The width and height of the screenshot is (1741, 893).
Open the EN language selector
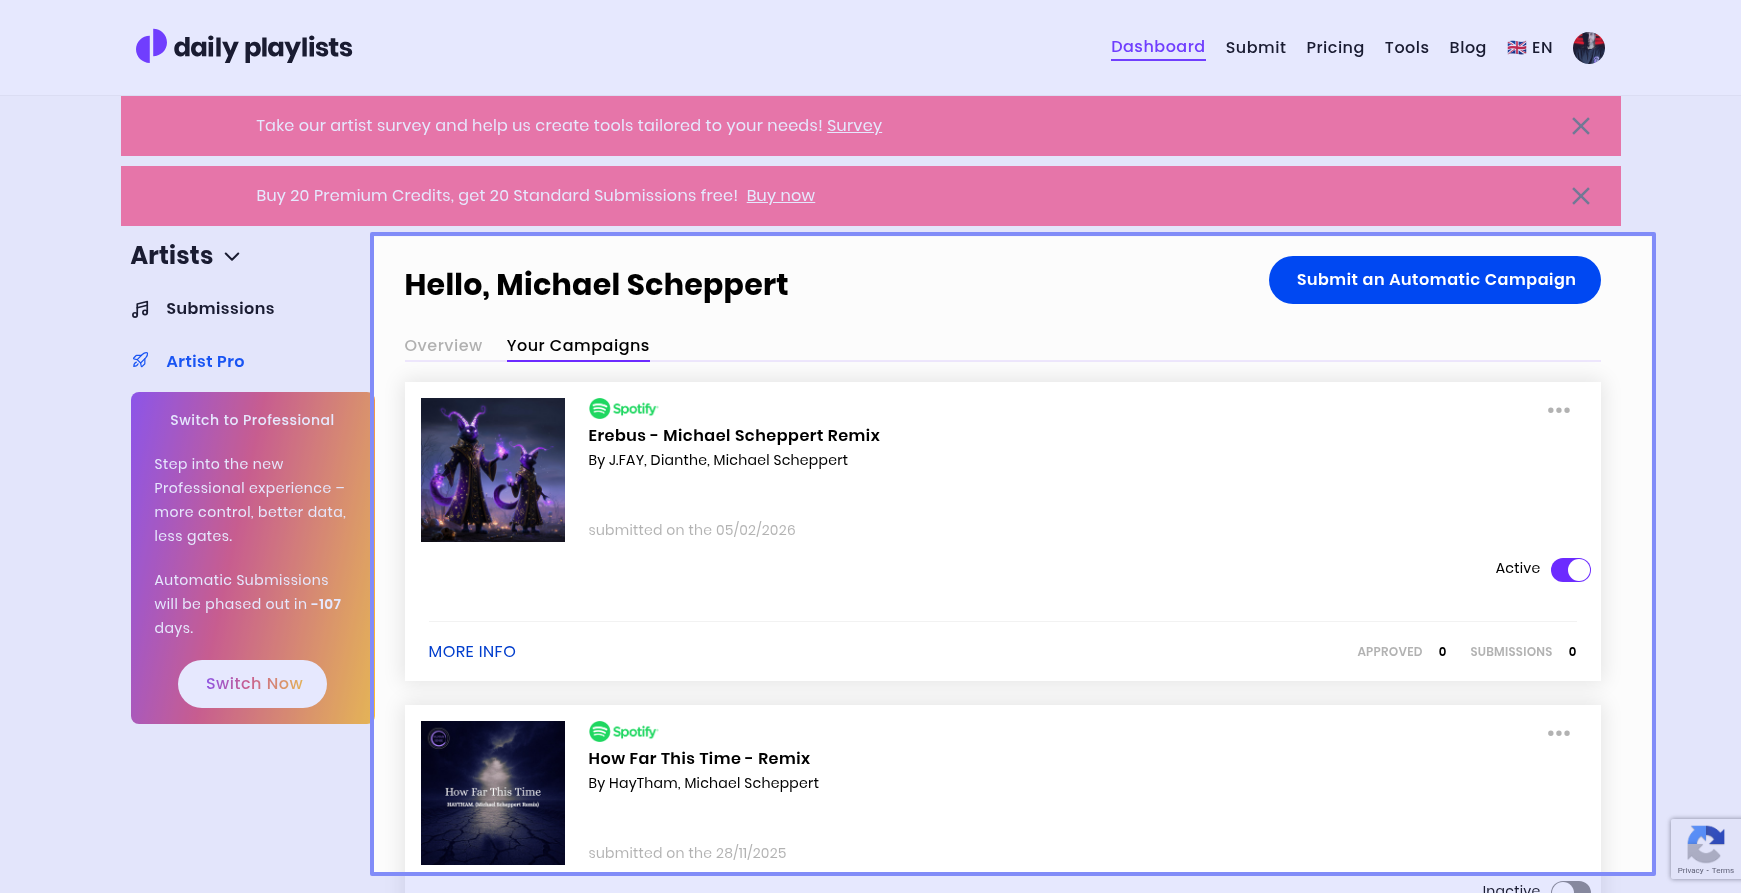pos(1529,47)
